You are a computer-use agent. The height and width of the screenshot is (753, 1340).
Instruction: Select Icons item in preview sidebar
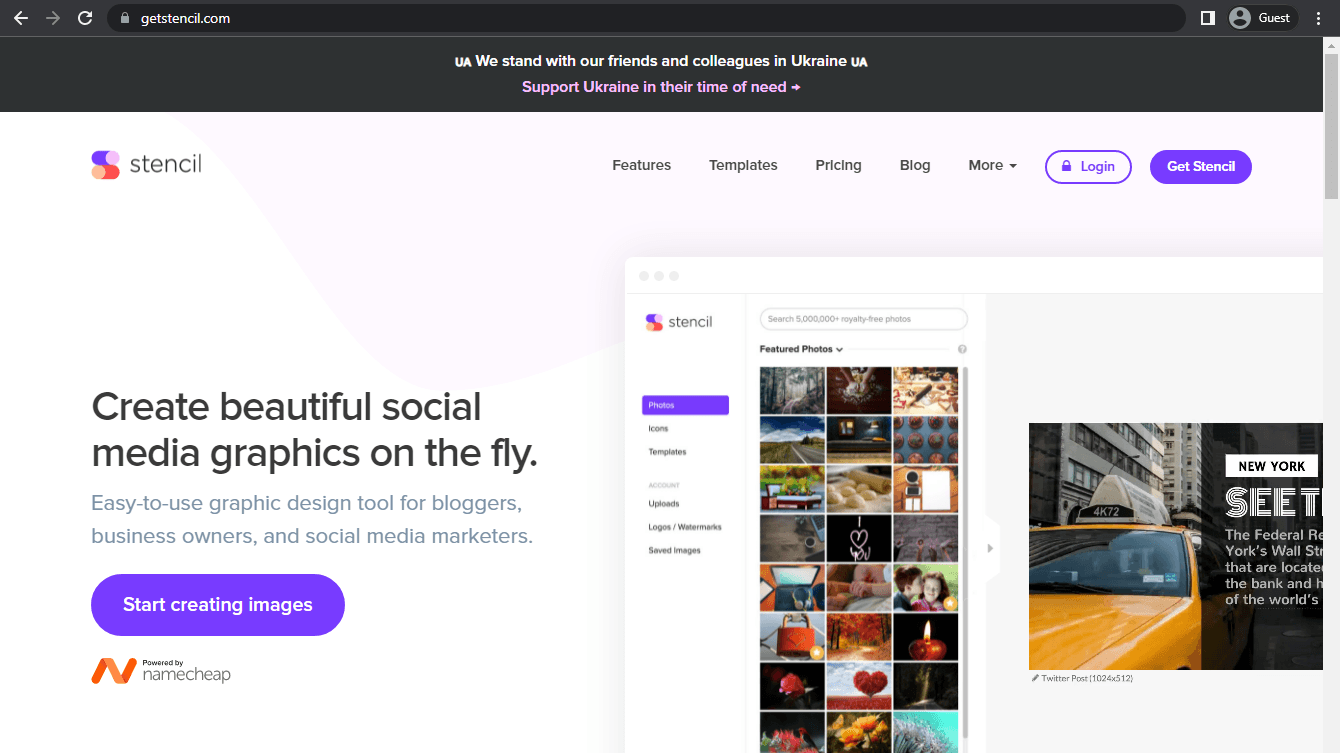coord(658,428)
